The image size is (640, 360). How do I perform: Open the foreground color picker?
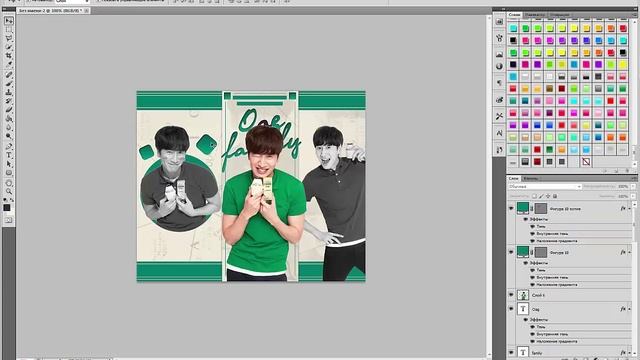pos(7,208)
